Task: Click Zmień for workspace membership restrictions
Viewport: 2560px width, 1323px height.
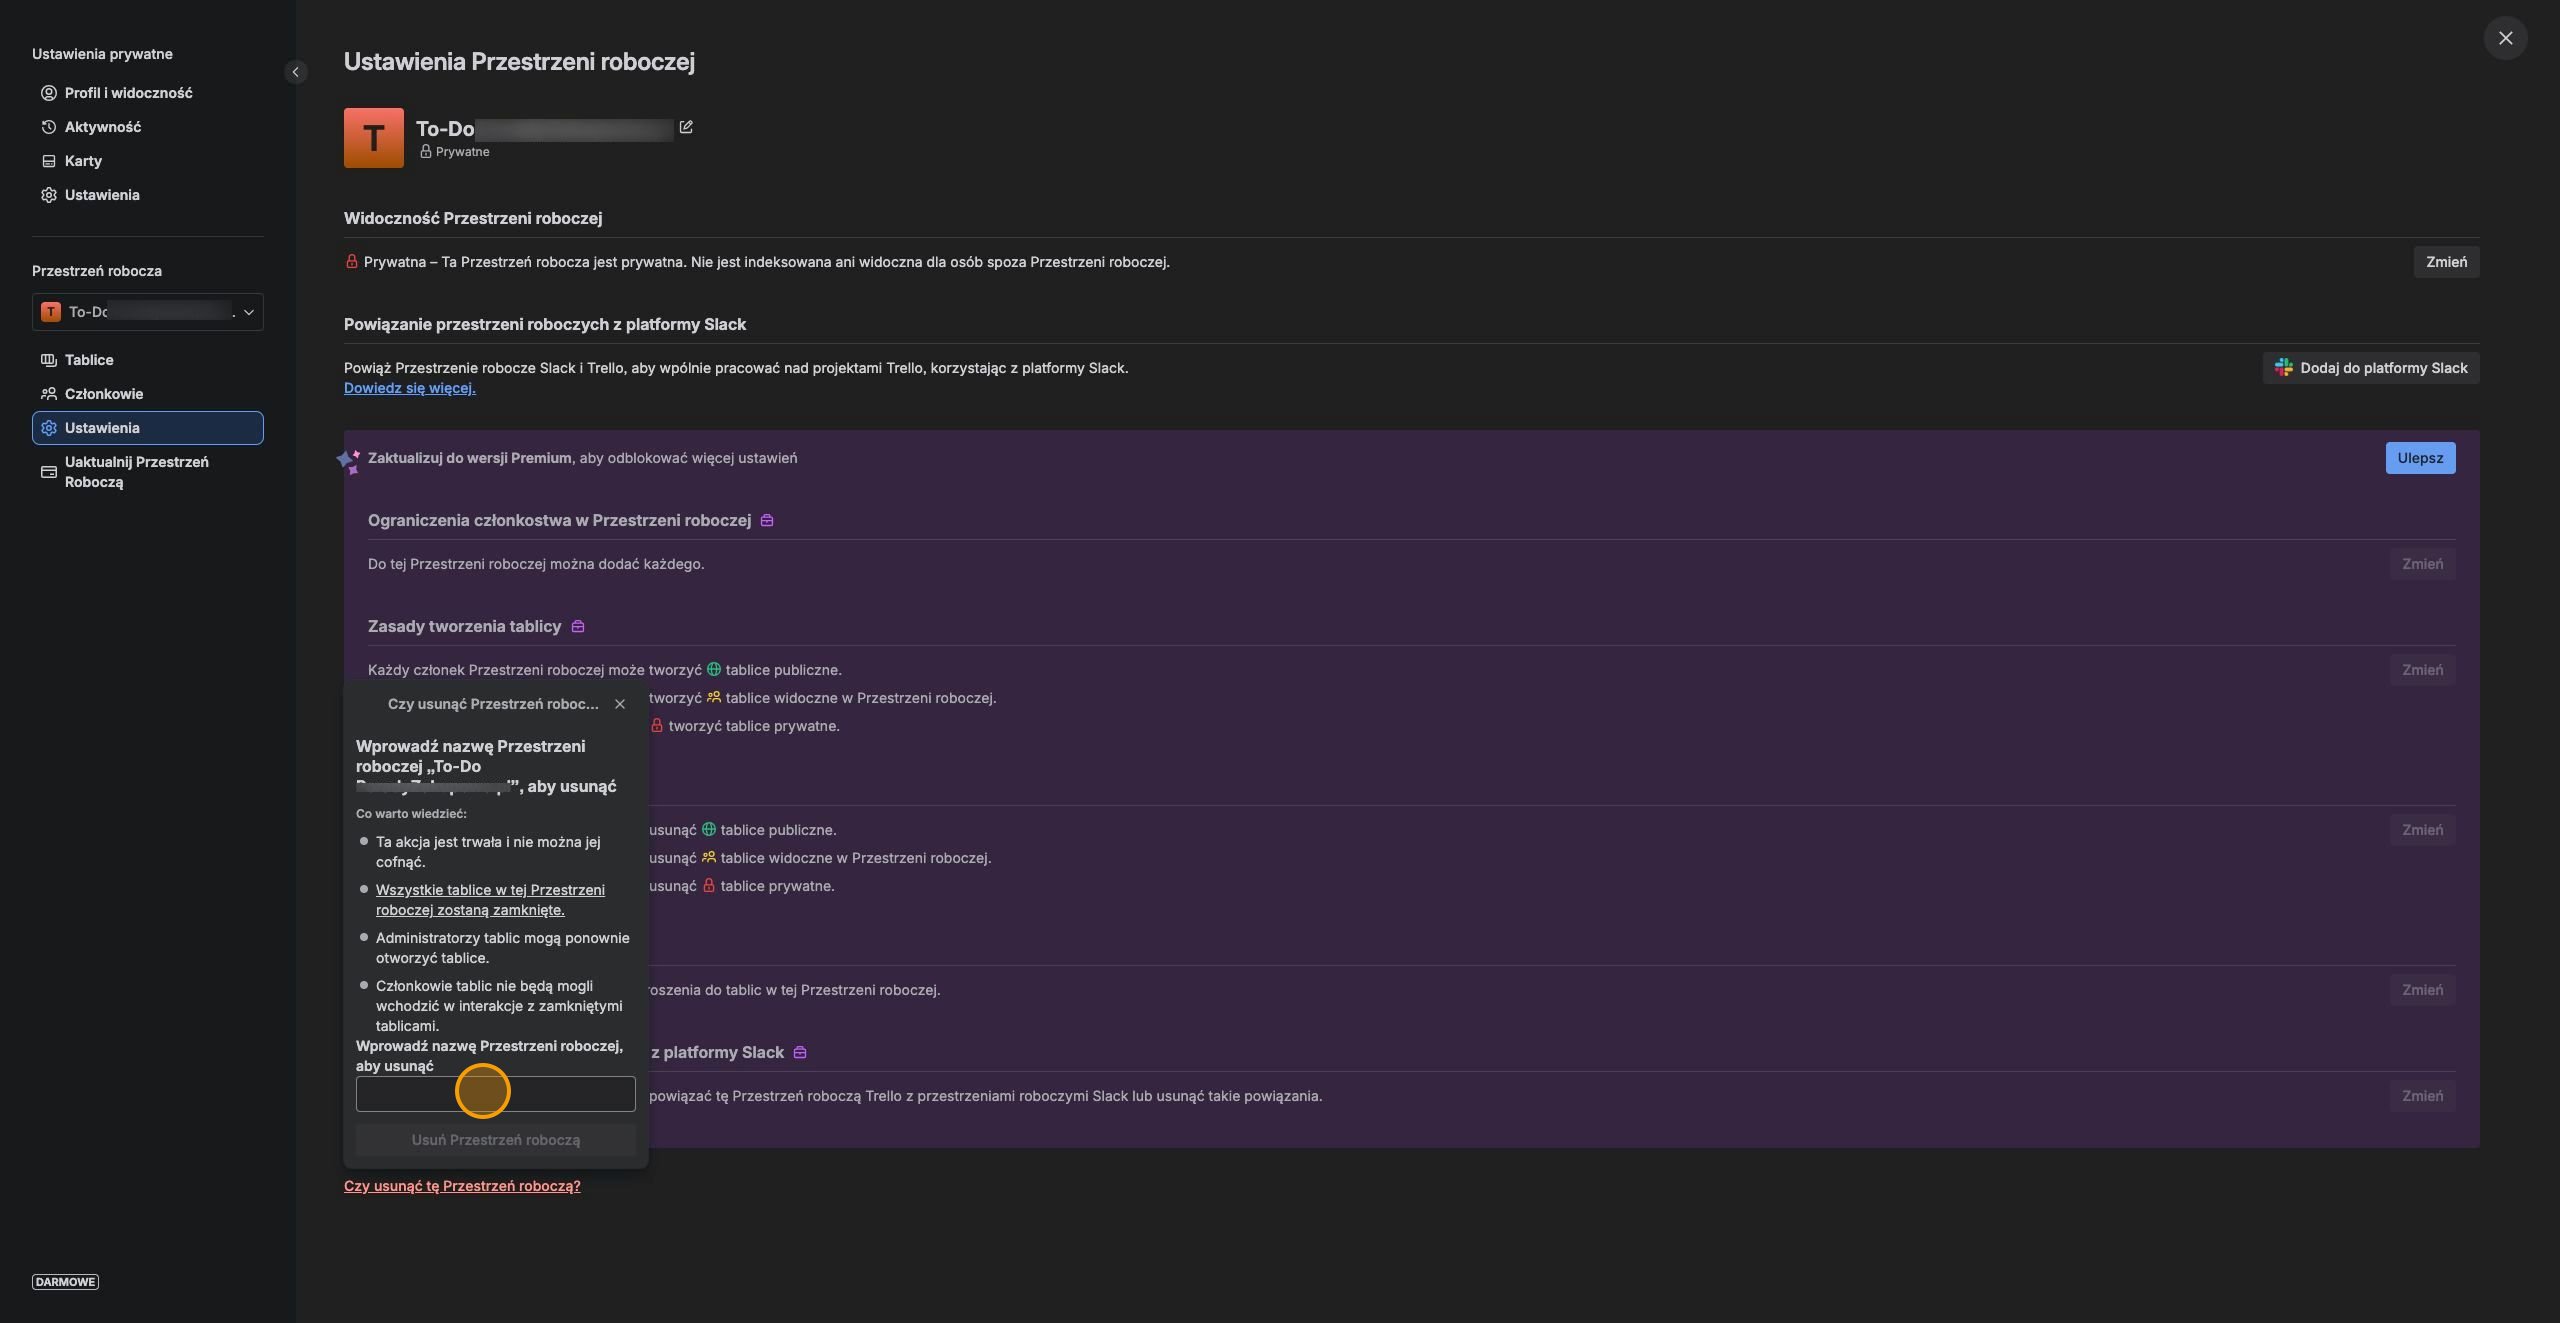Action: coord(2422,564)
